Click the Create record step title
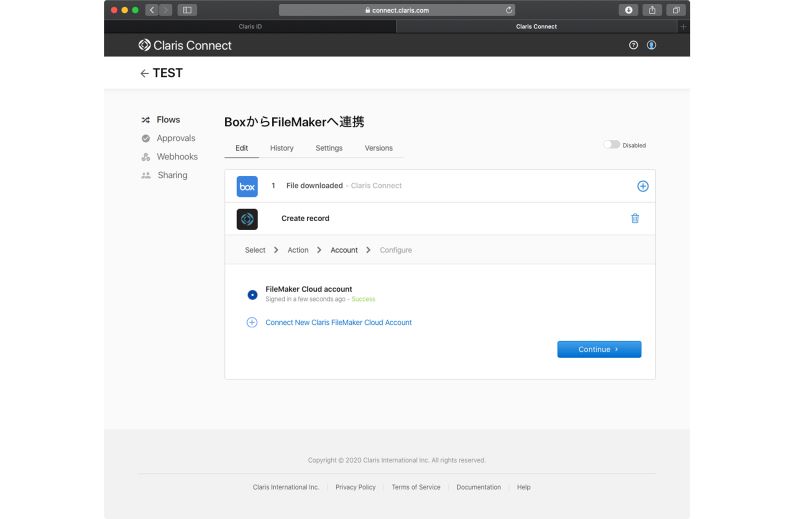 click(x=305, y=218)
